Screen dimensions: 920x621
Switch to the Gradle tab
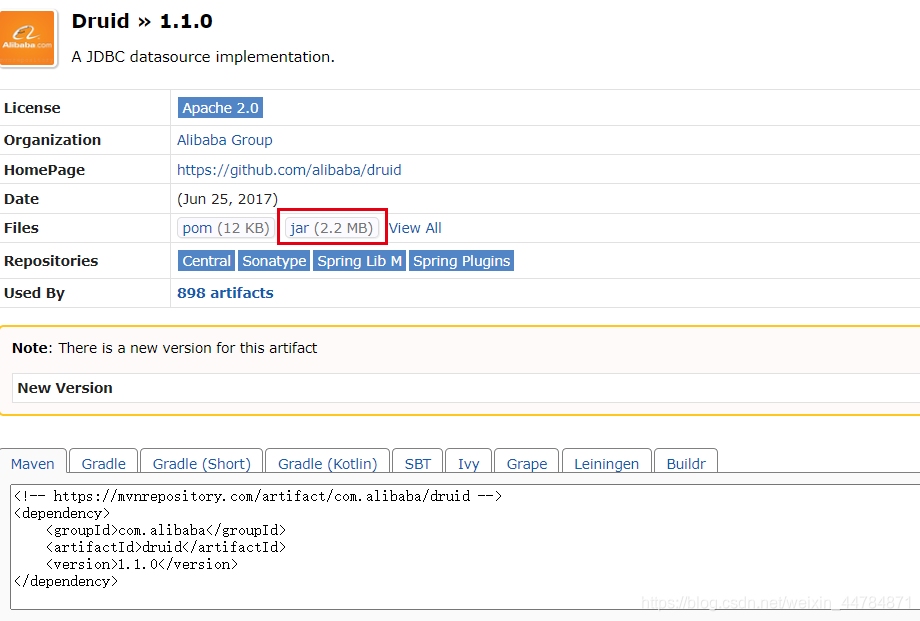click(x=103, y=463)
